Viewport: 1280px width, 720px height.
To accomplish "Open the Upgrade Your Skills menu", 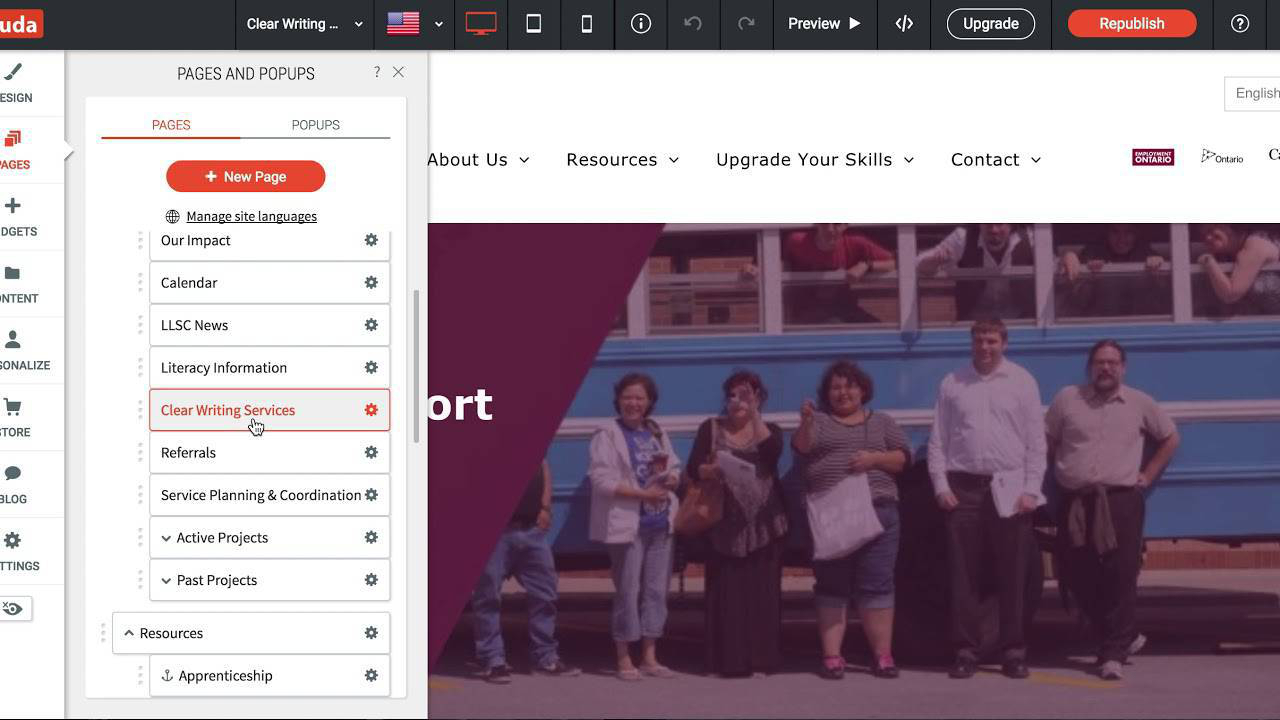I will pyautogui.click(x=814, y=160).
